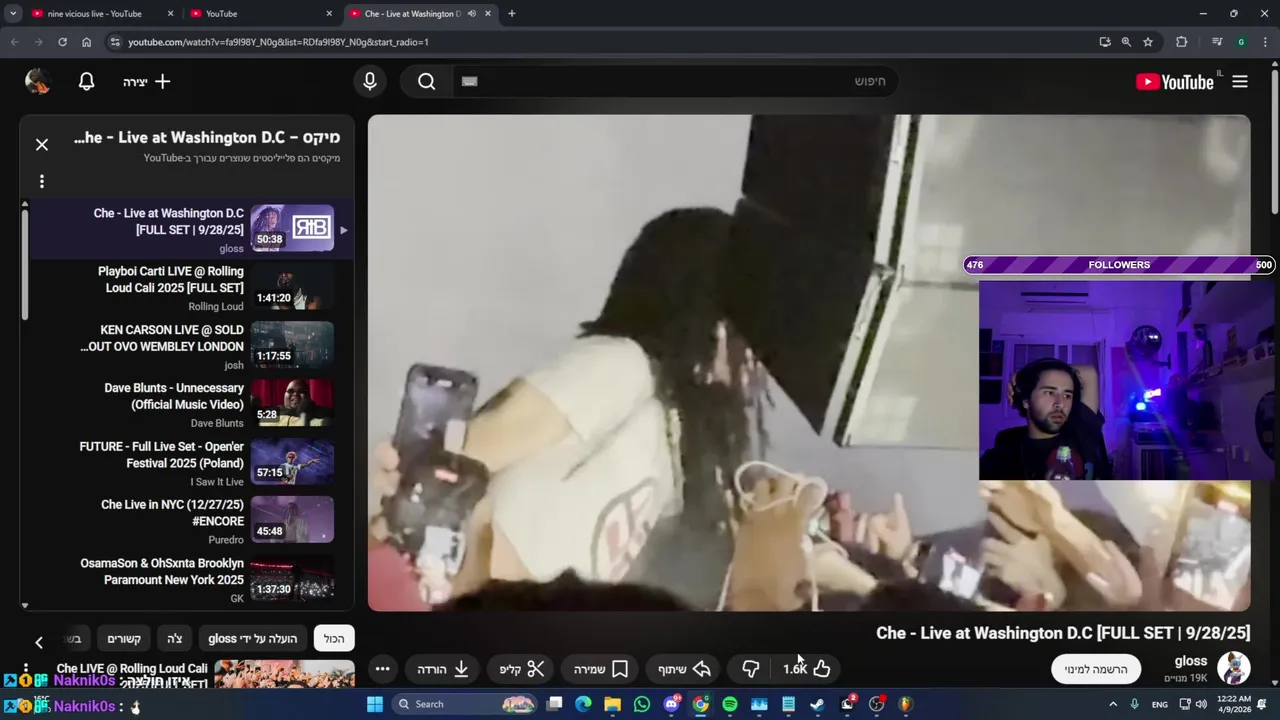Open the gloss channel avatar
Viewport: 1280px width, 720px height.
pyautogui.click(x=1233, y=668)
